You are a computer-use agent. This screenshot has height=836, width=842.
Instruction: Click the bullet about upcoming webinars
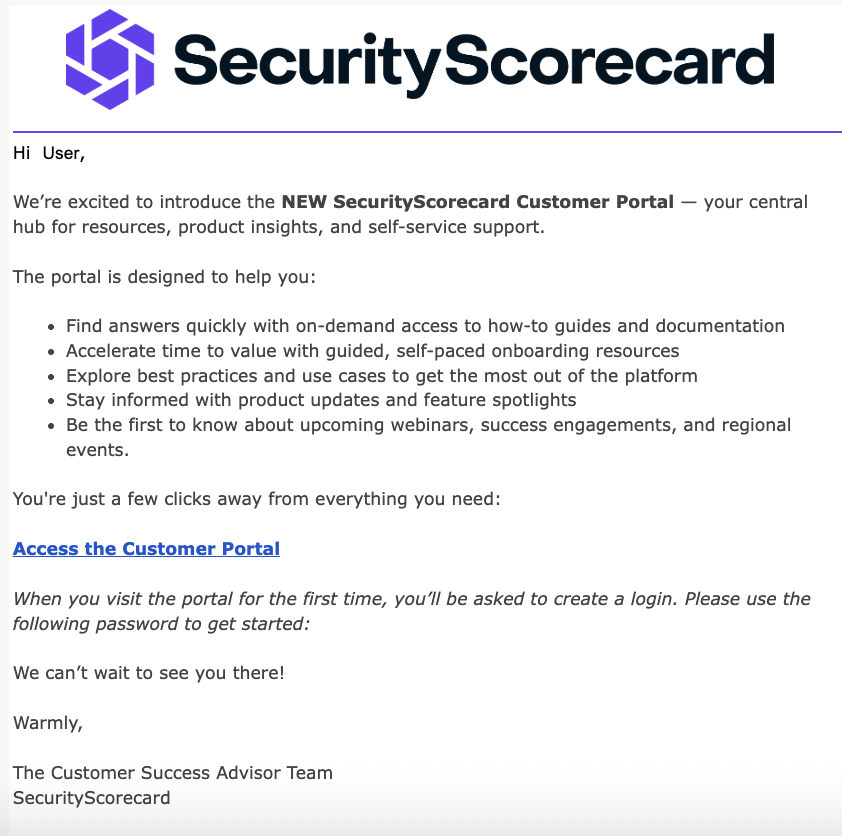point(429,438)
